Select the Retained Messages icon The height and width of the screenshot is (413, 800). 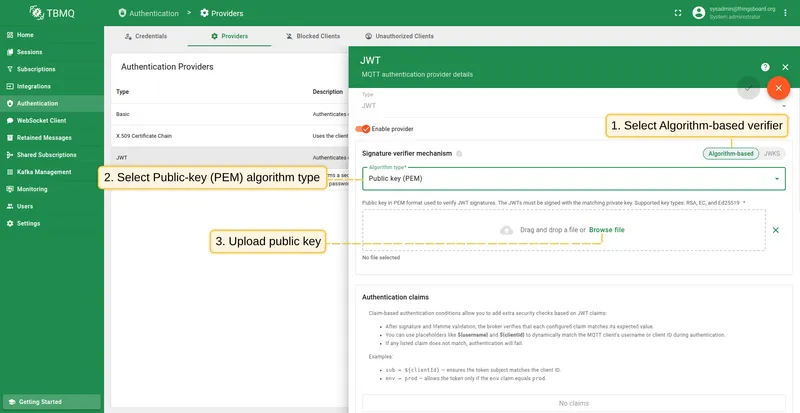point(10,138)
